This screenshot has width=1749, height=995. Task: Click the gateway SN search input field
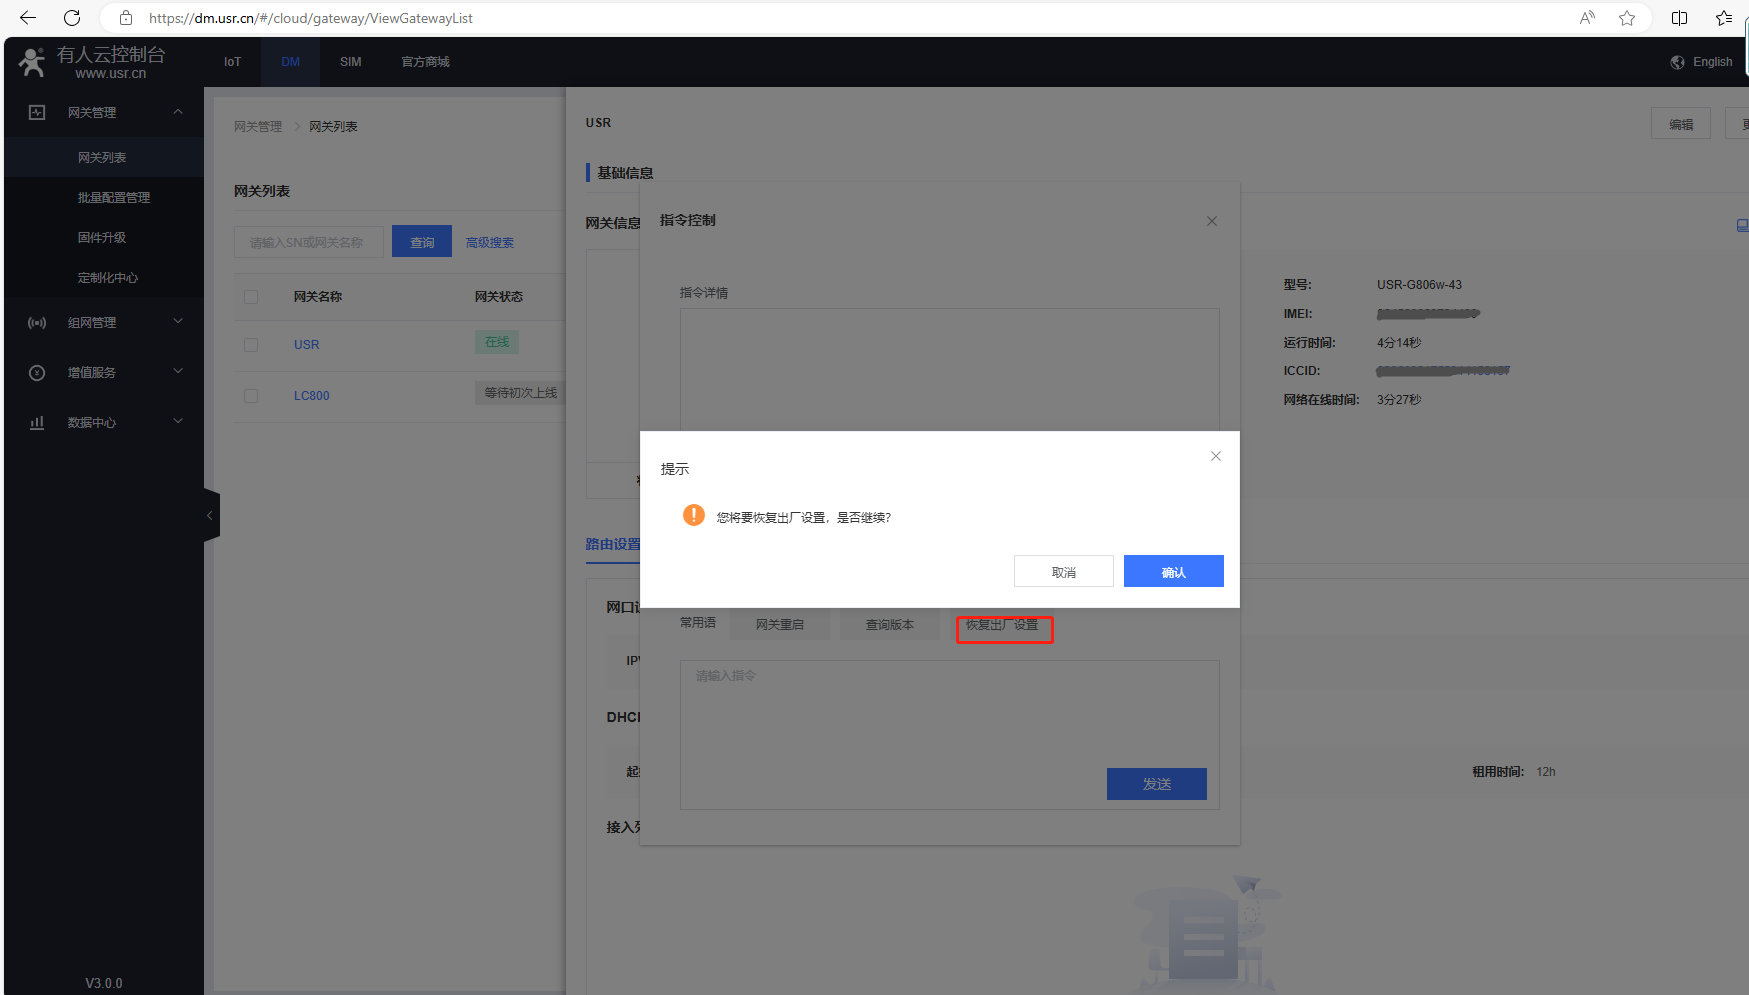308,242
